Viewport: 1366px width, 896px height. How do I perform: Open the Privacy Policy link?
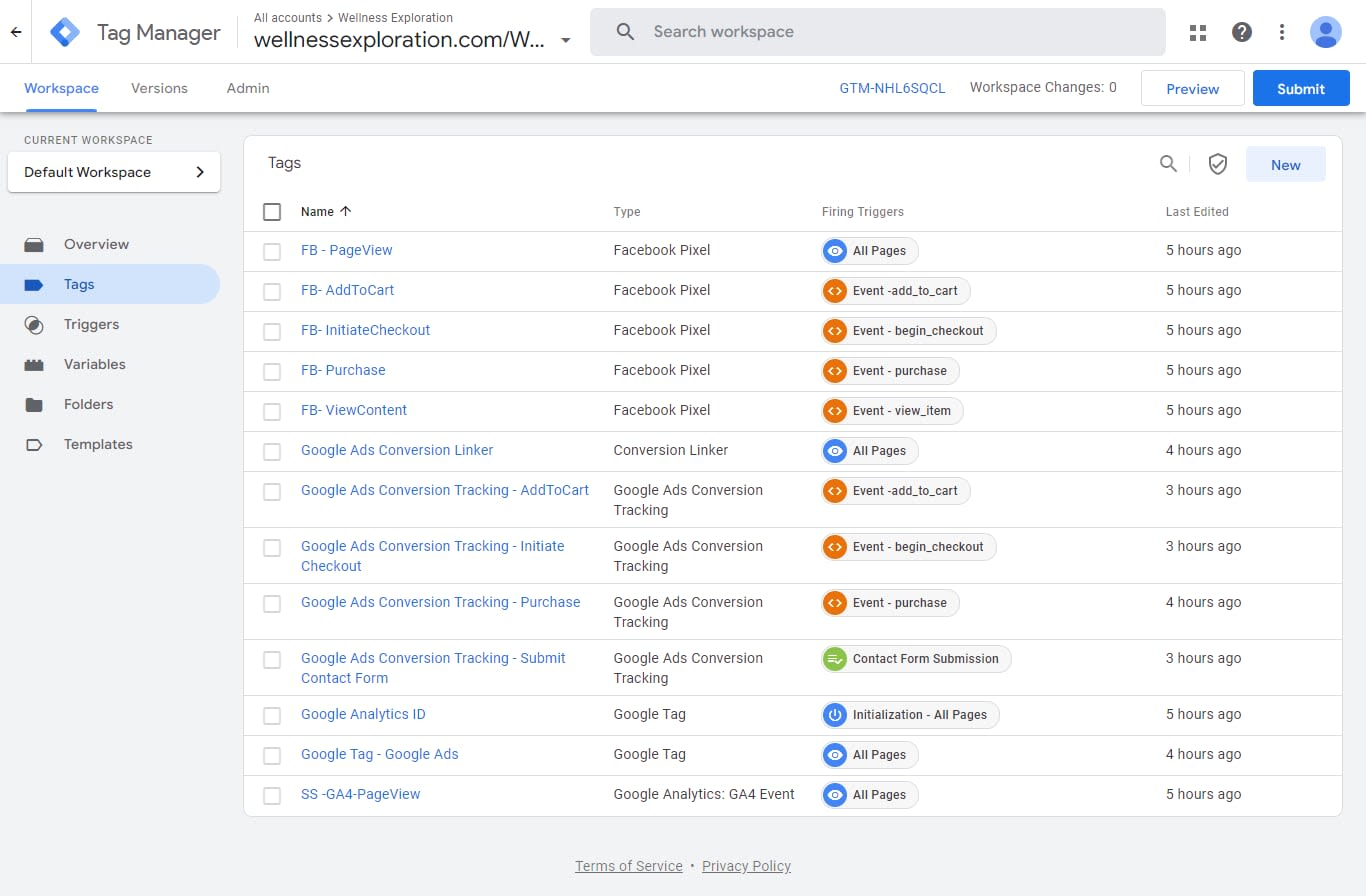(746, 866)
